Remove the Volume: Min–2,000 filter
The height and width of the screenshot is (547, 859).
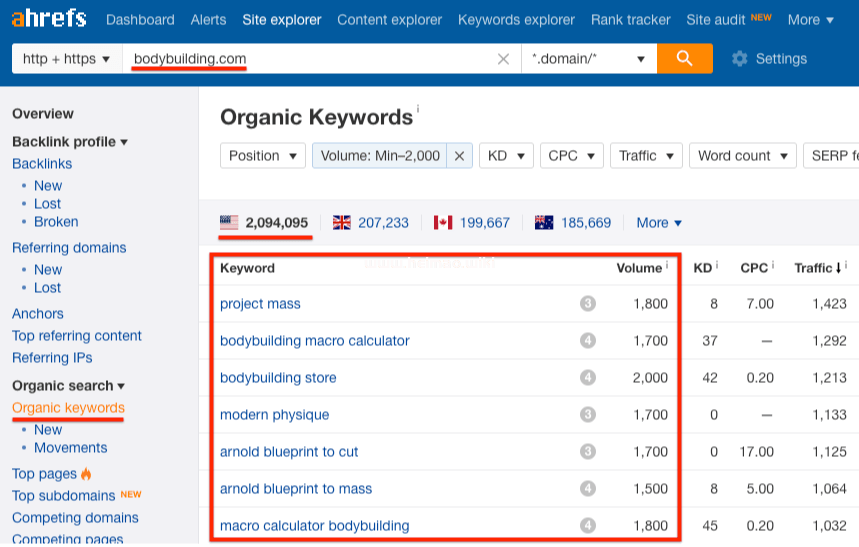[459, 156]
